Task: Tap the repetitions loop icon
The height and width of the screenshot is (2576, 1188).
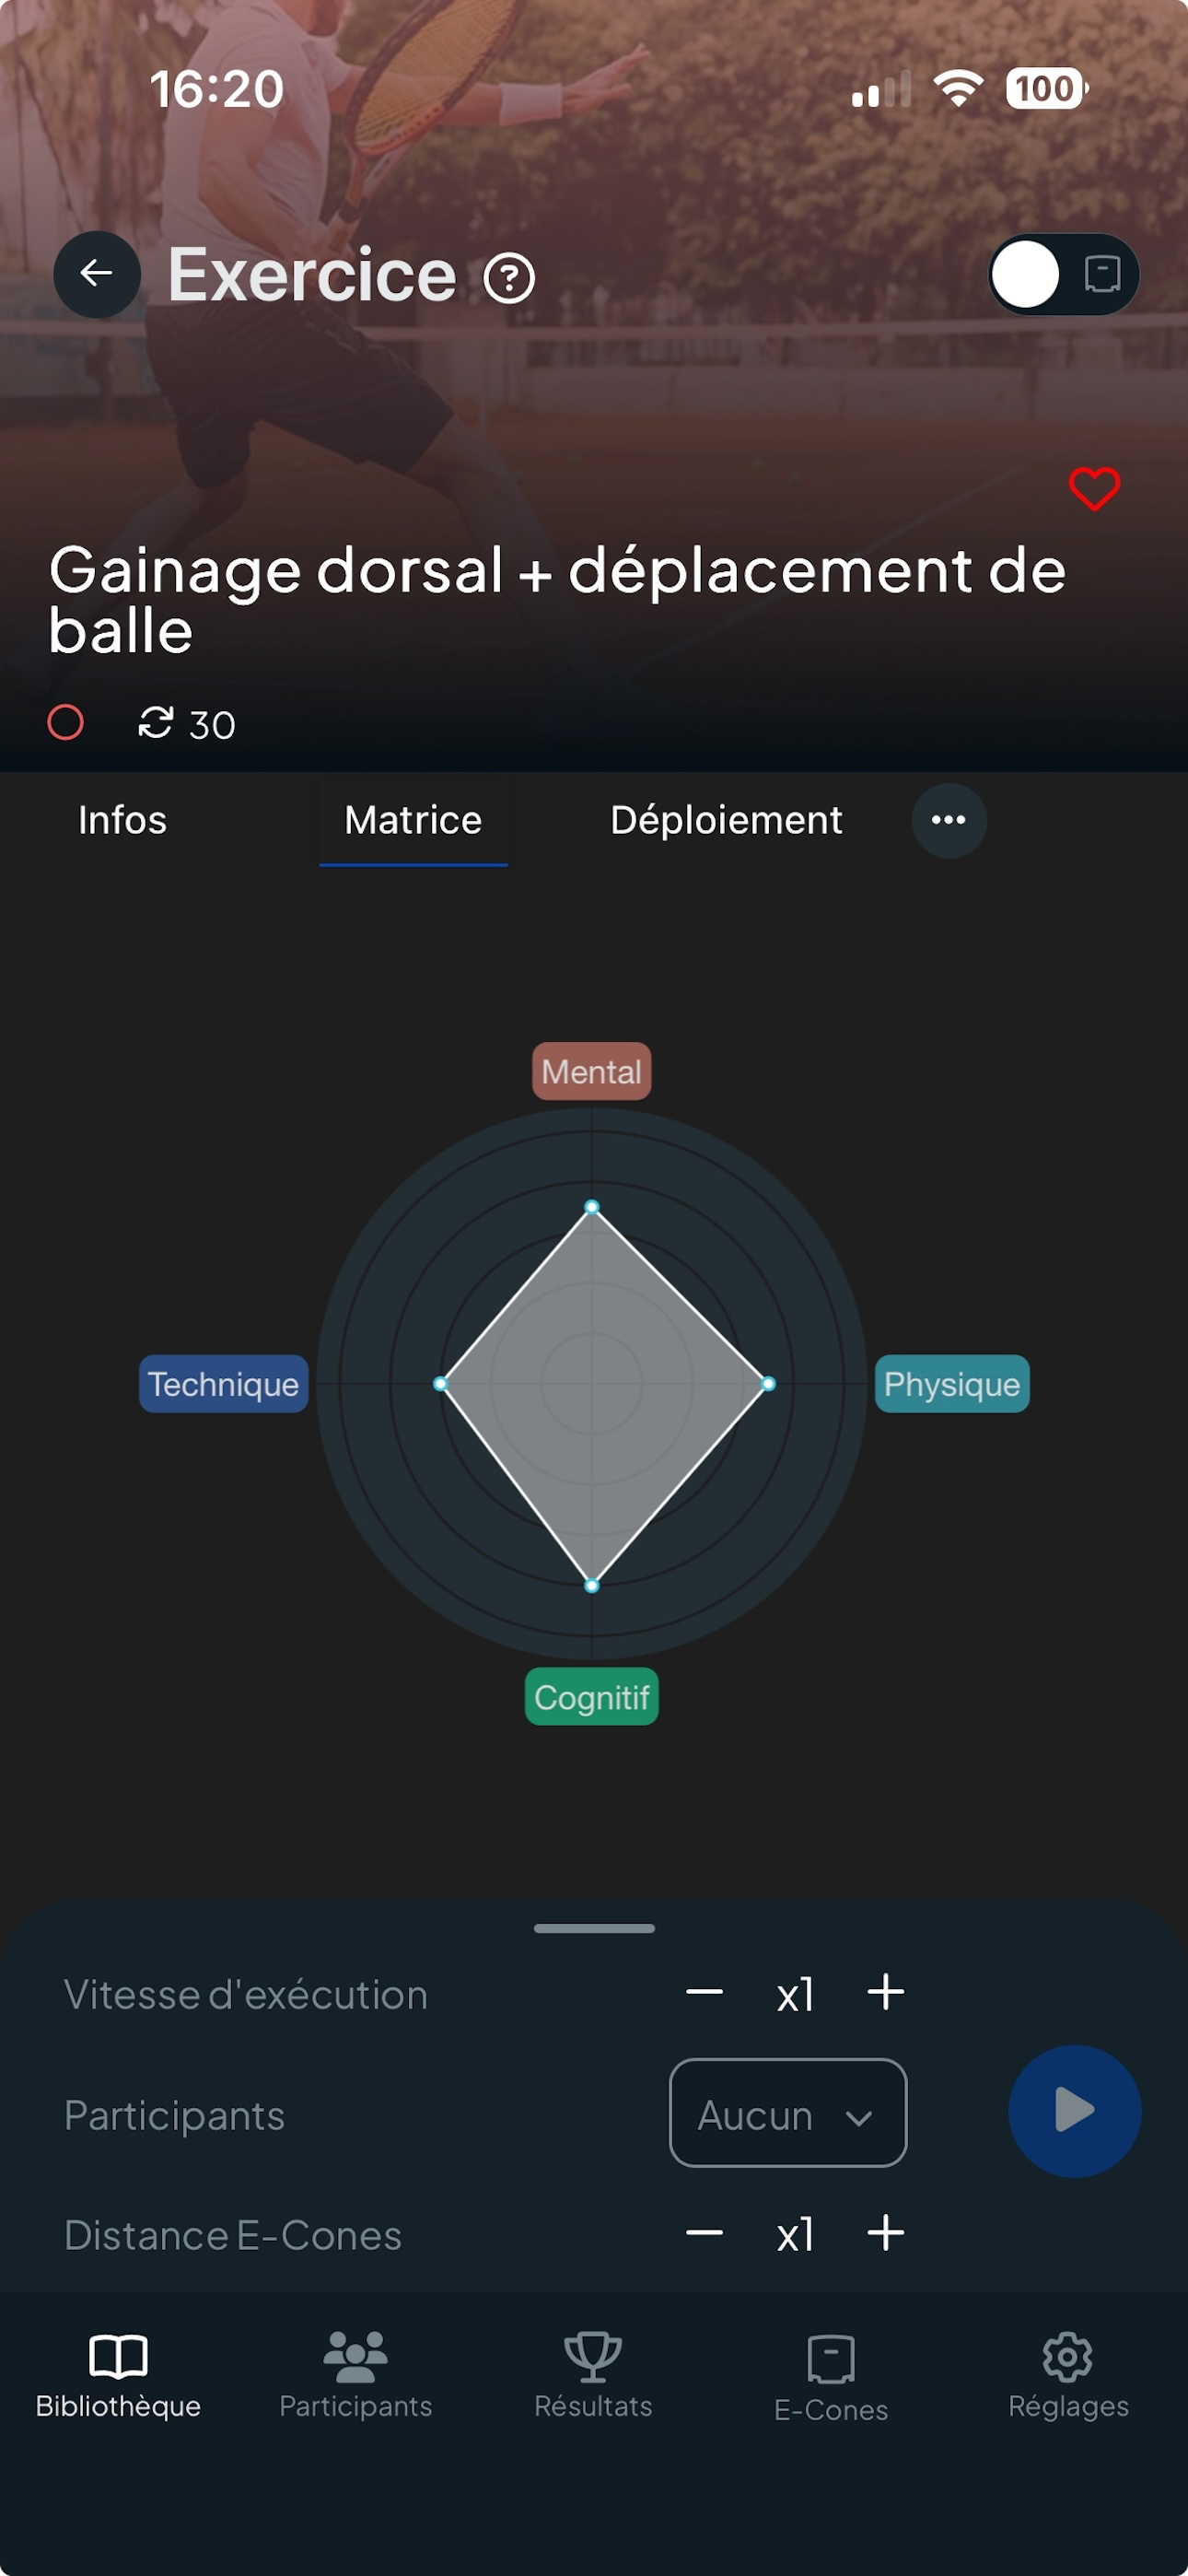Action: click(x=156, y=722)
